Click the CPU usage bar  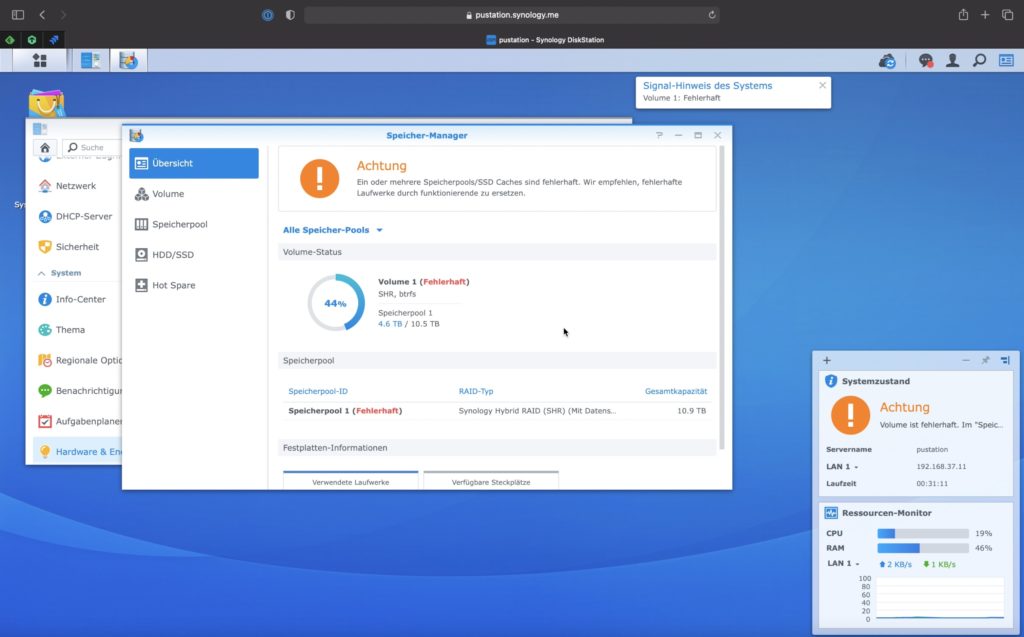pos(923,533)
